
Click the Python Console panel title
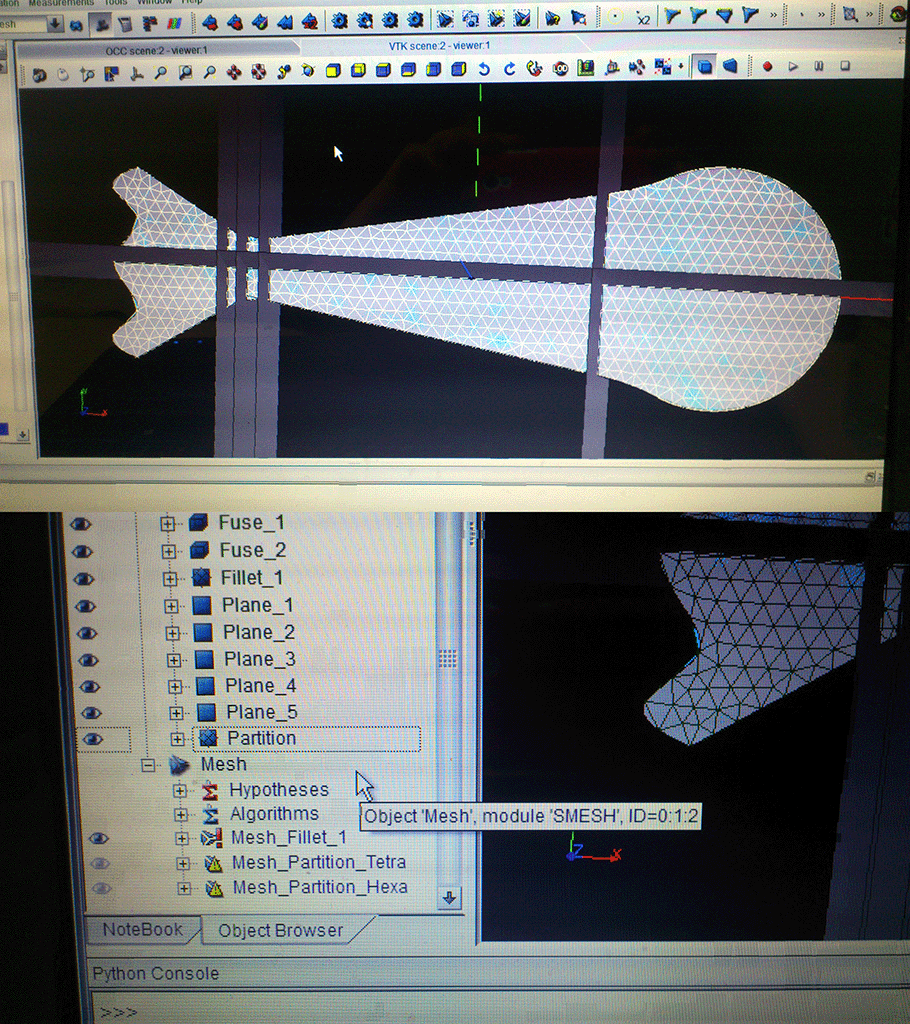(x=155, y=973)
